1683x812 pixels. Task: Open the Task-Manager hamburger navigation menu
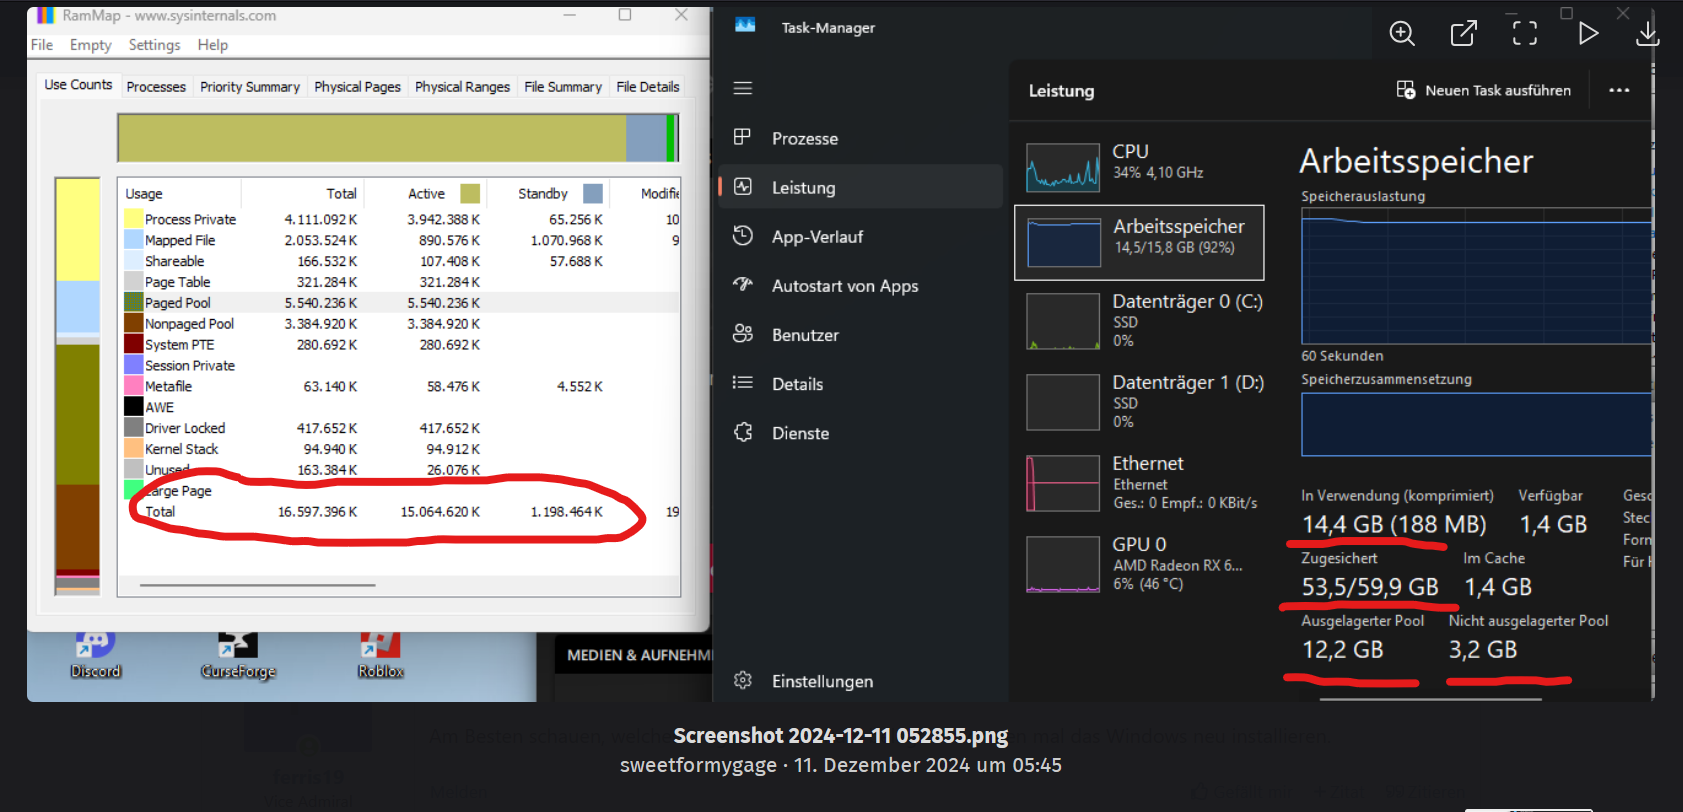[742, 88]
